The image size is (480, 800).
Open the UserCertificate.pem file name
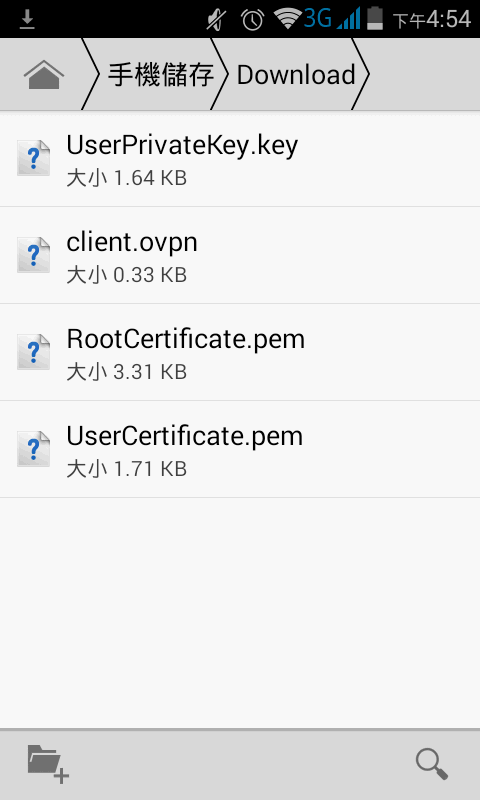tap(185, 436)
